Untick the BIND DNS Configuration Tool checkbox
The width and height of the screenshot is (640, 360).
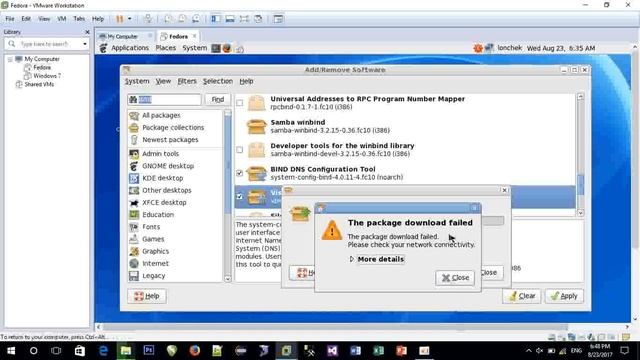click(x=240, y=173)
